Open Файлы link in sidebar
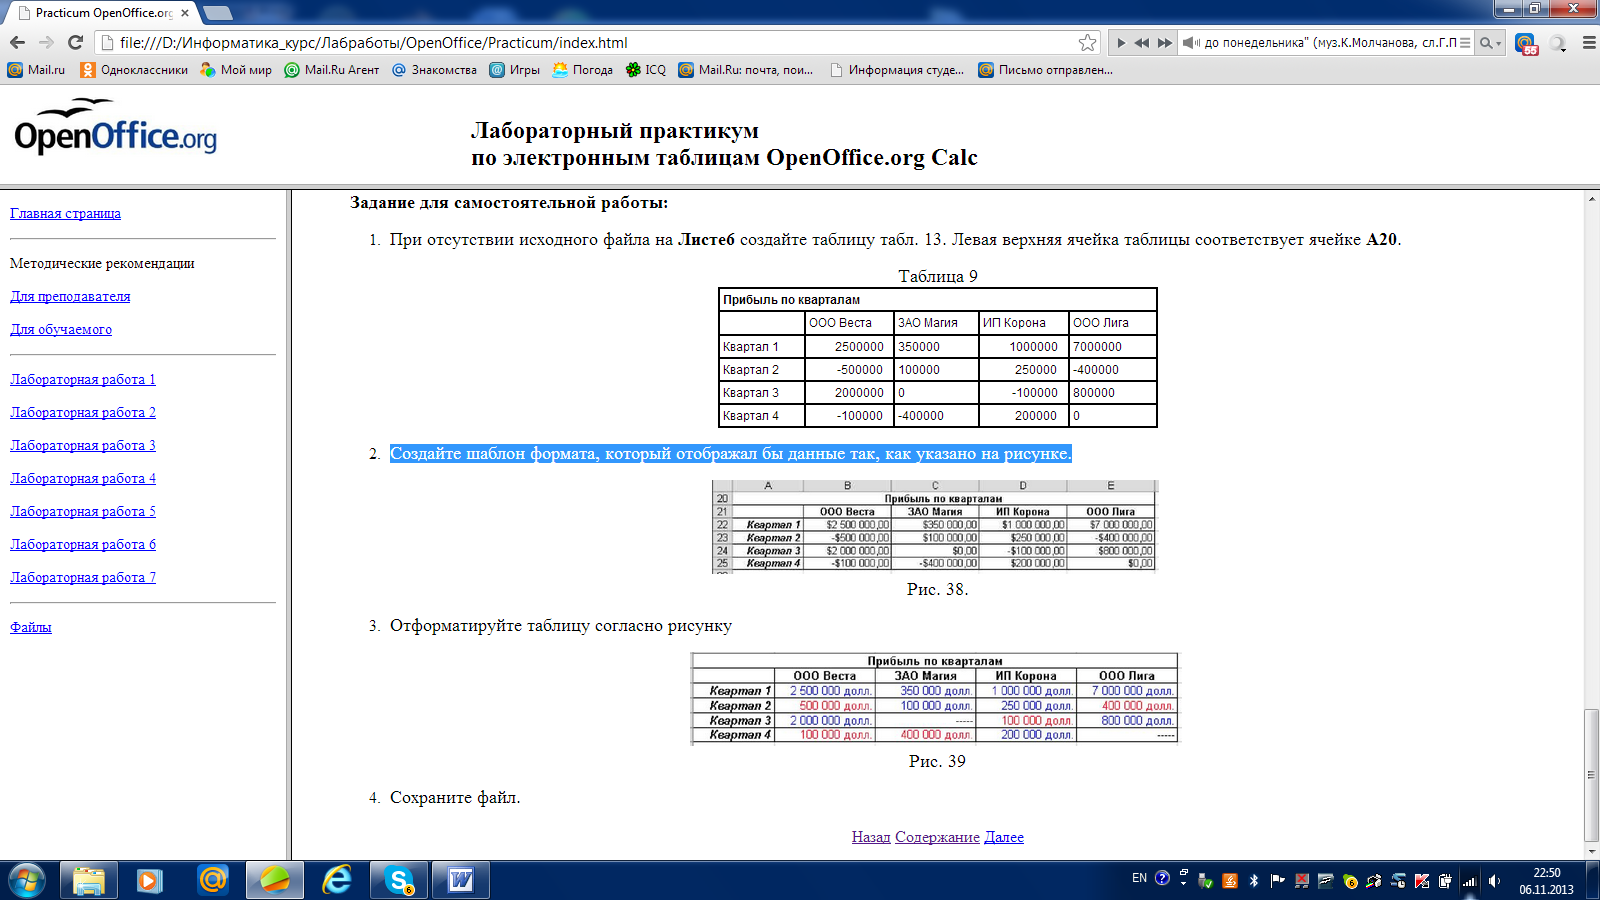The height and width of the screenshot is (900, 1600). (31, 627)
